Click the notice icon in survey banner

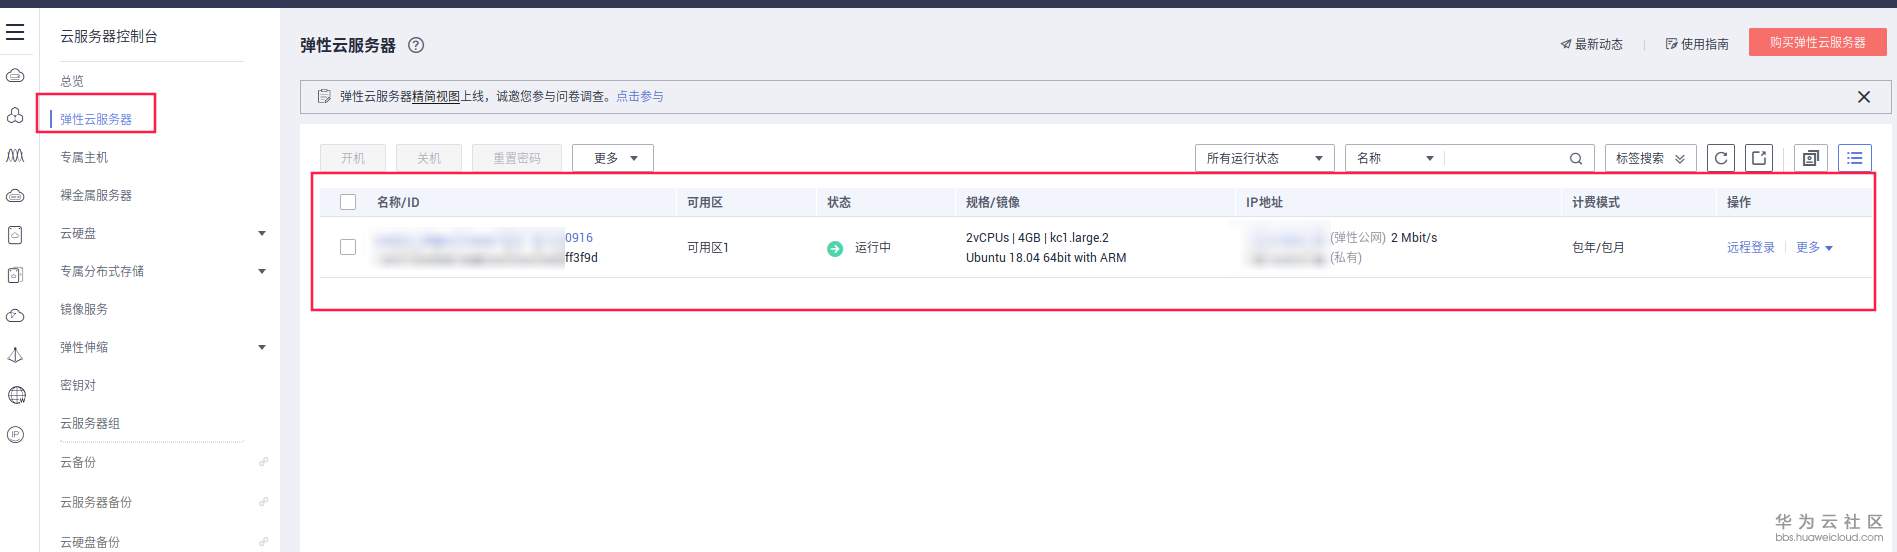pos(324,96)
